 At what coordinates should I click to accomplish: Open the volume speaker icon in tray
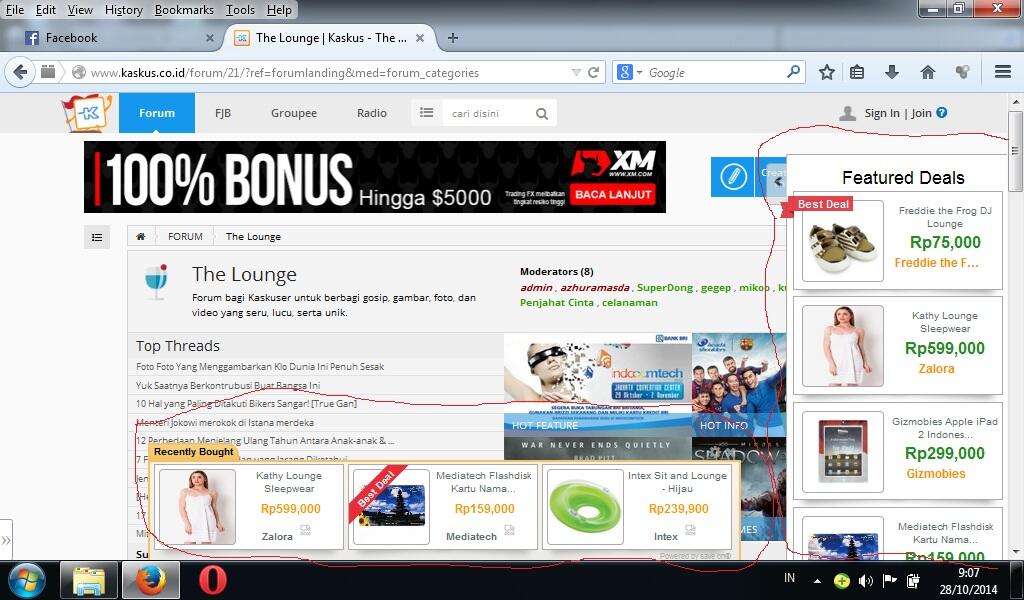866,580
